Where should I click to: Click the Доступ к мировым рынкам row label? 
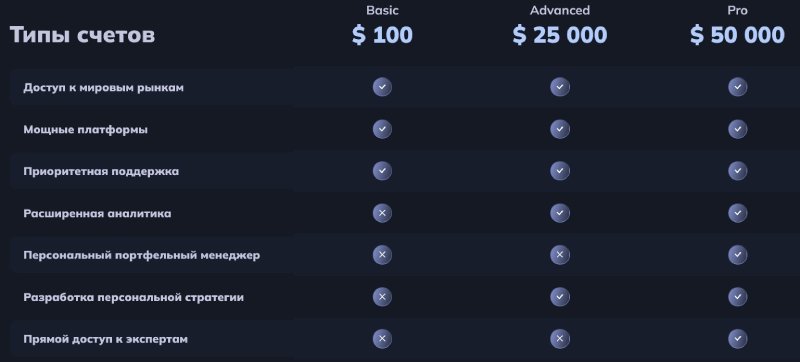click(x=104, y=88)
